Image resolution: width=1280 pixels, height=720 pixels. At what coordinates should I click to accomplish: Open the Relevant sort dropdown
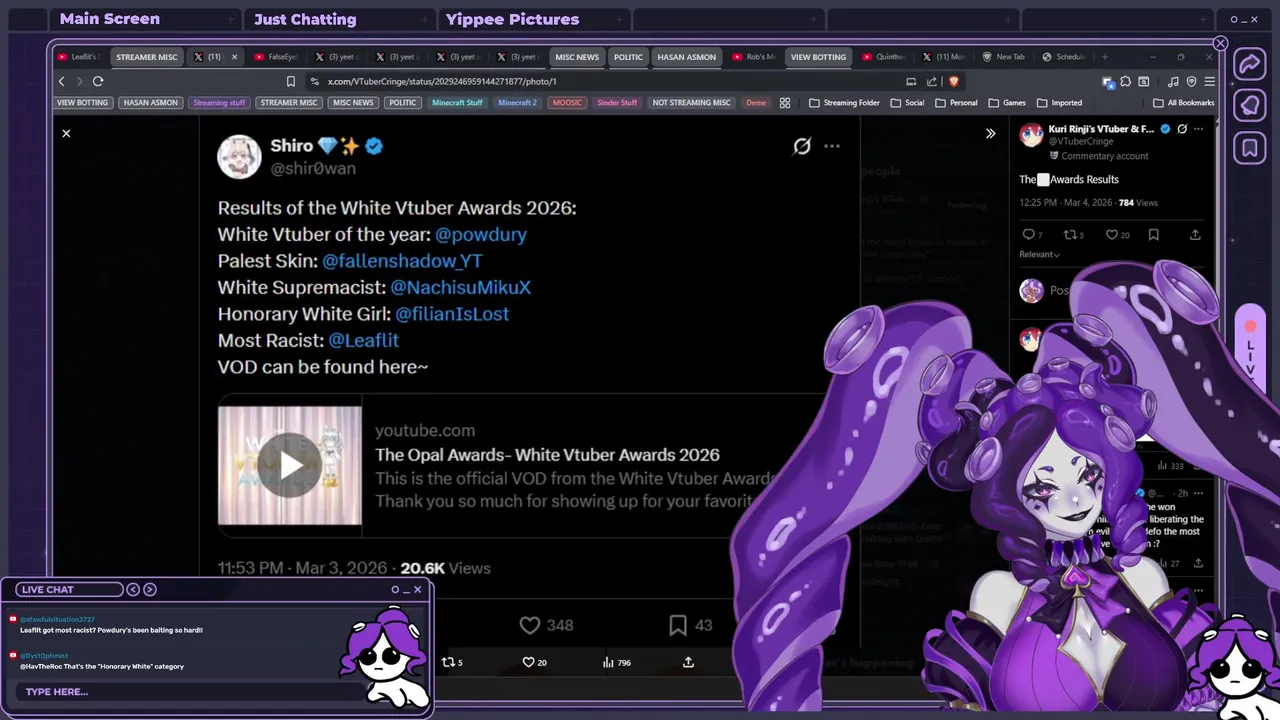coord(1040,254)
